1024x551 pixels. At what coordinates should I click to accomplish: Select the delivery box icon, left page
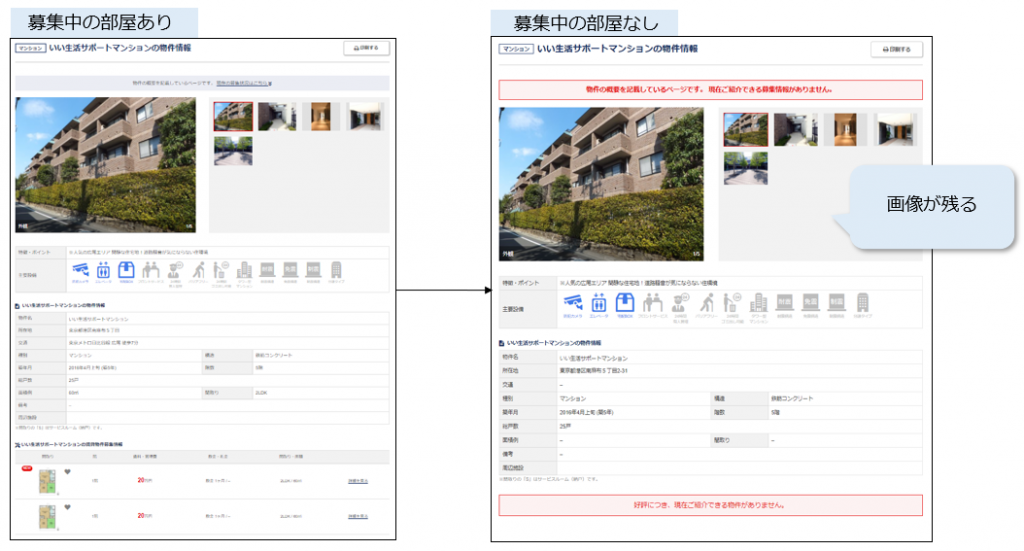click(127, 269)
